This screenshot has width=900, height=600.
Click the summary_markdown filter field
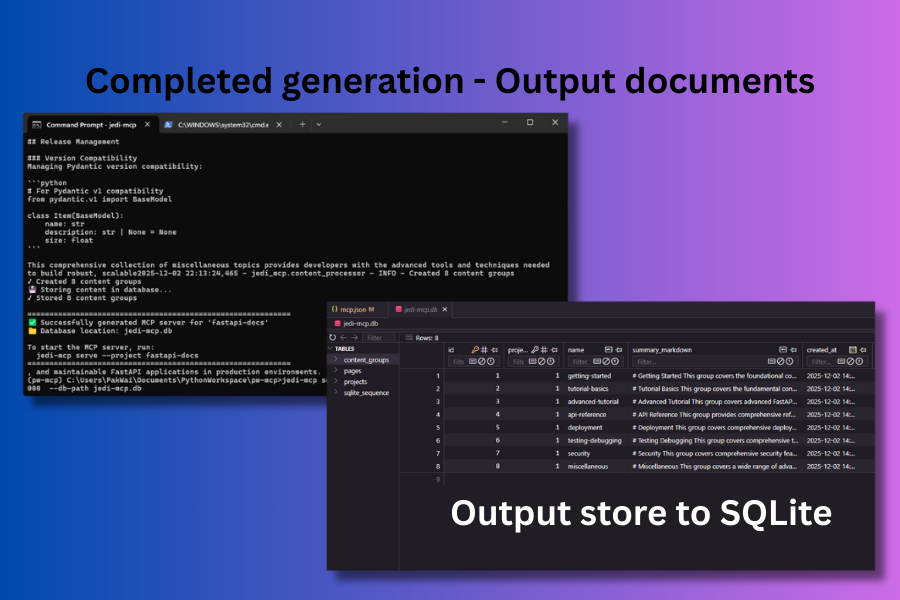click(715, 362)
